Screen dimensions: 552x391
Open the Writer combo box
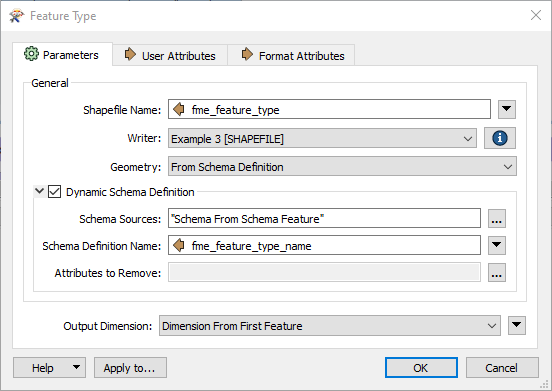click(322, 138)
